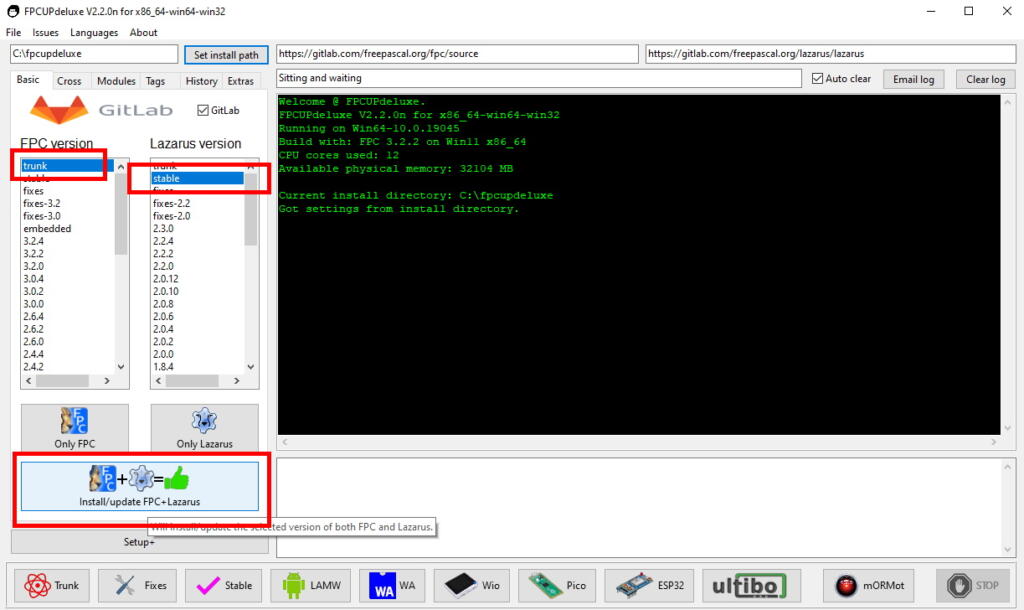Click the Only Lazarus button

(204, 428)
